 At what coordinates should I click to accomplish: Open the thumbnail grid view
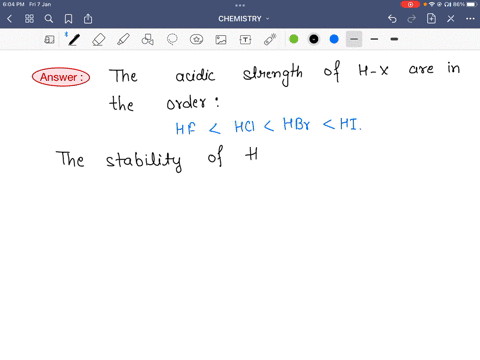tap(29, 19)
